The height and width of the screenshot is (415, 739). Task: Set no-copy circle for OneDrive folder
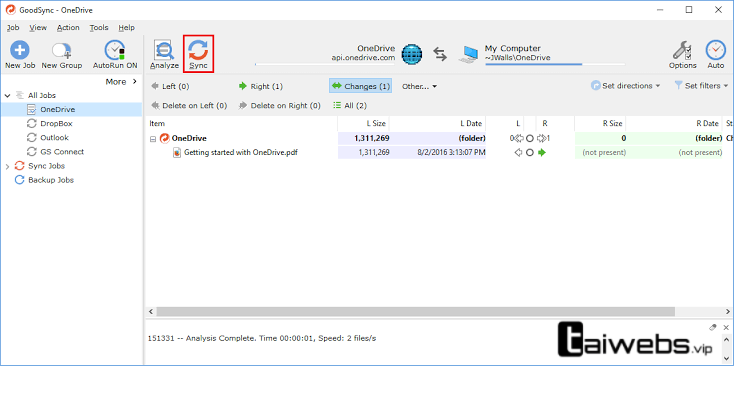coord(530,138)
